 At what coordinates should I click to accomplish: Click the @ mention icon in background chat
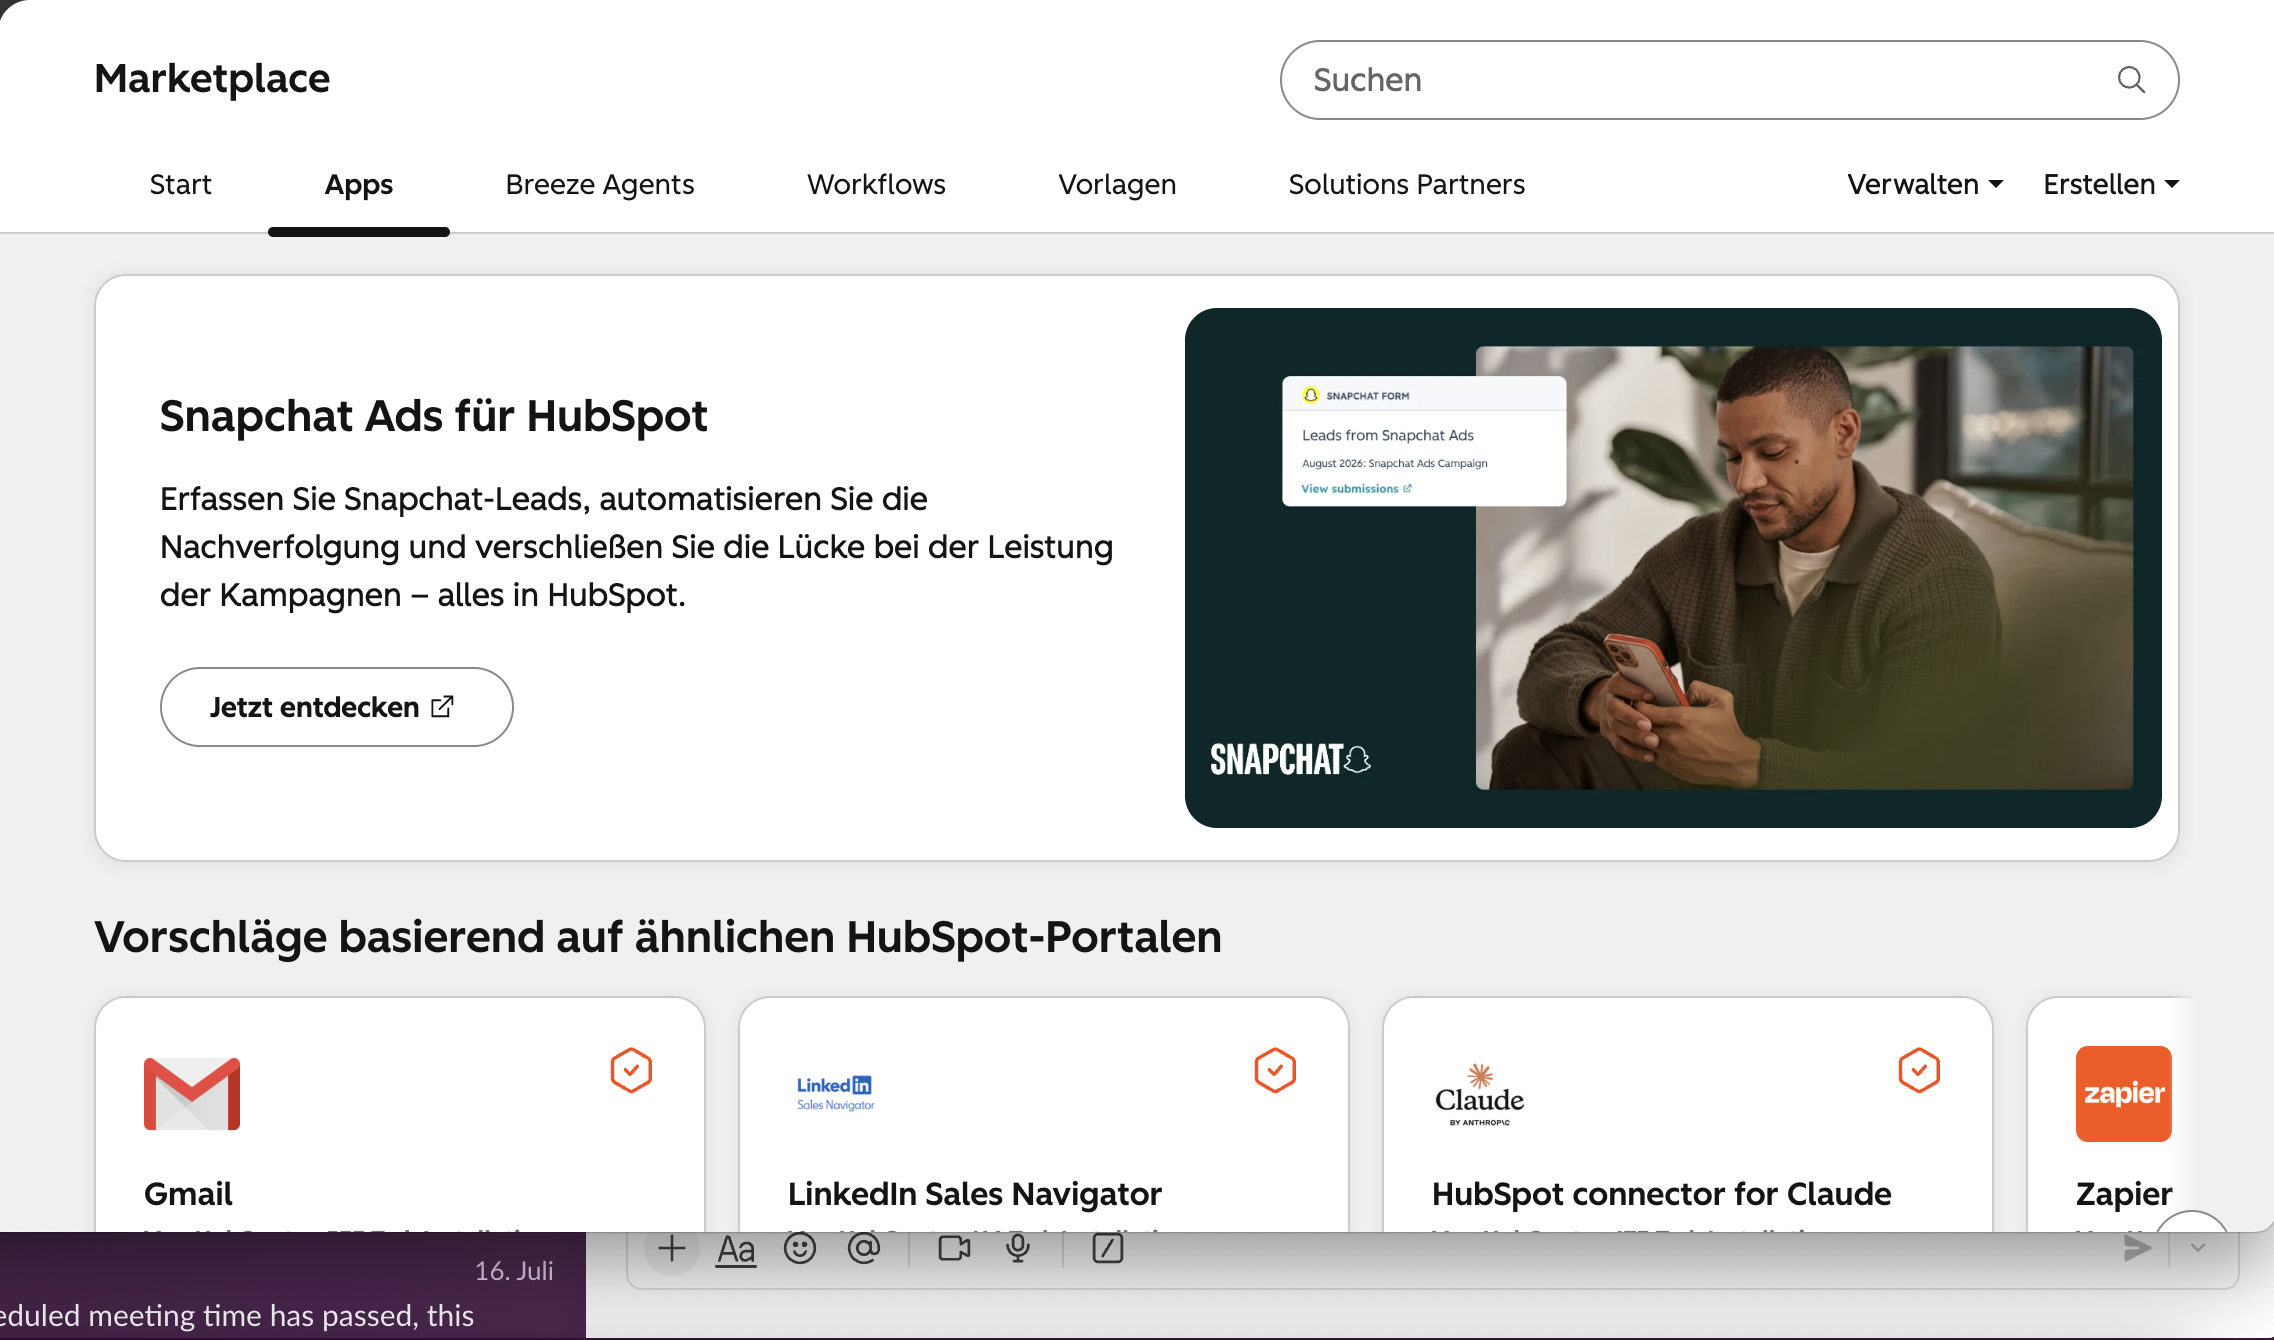(864, 1248)
